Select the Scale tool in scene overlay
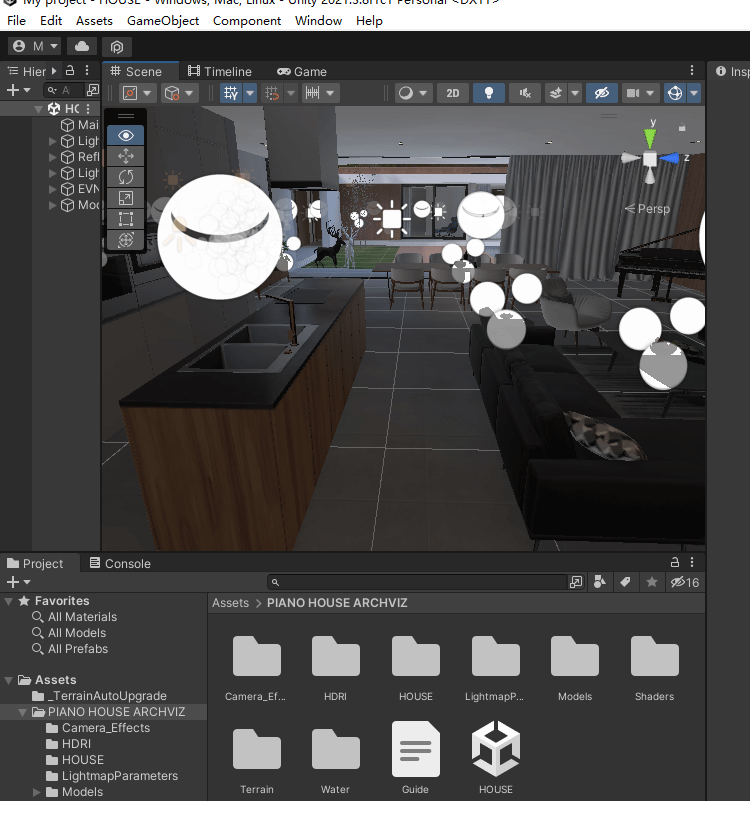Viewport: 750px width, 816px height. [126, 198]
